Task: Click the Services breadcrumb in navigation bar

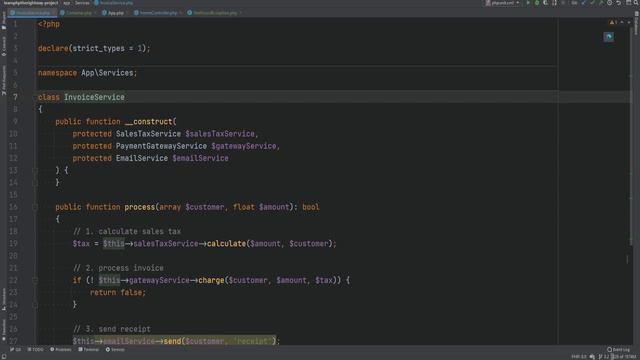Action: click(x=82, y=3)
